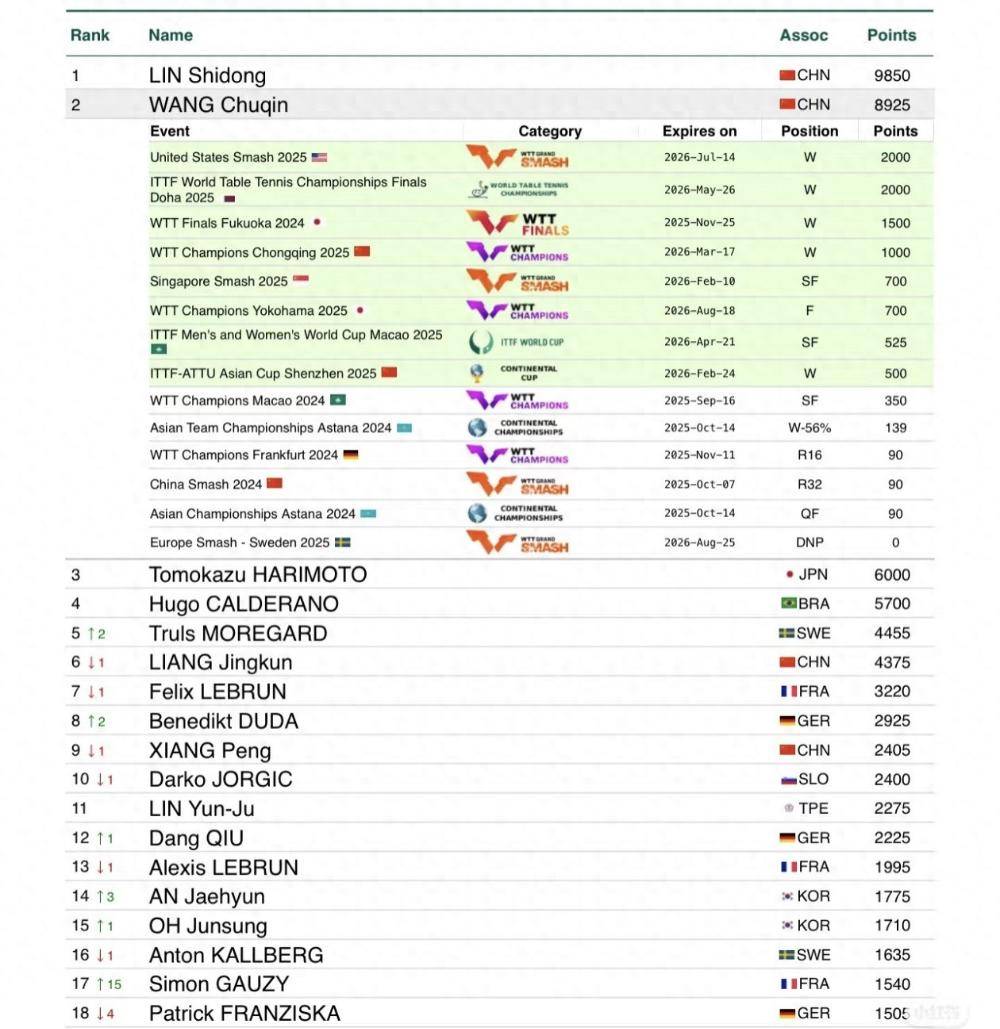Click the France flag for Felix LEBRUN
This screenshot has height=1029, width=1000.
click(789, 691)
